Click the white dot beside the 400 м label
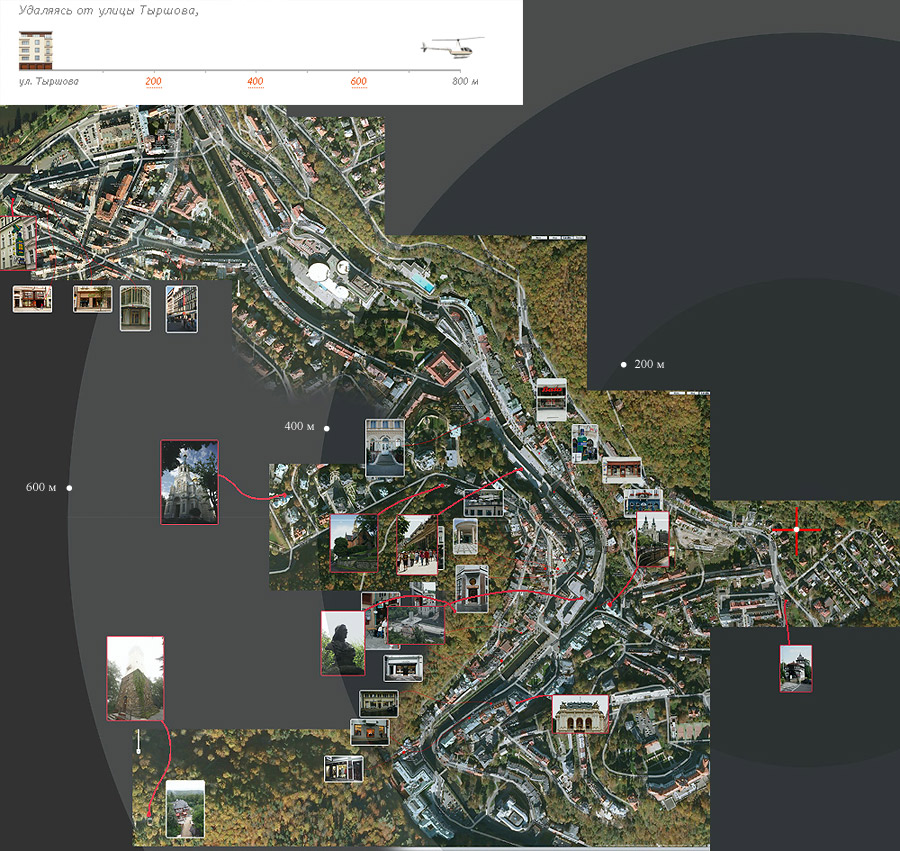Image resolution: width=900 pixels, height=851 pixels. click(328, 427)
